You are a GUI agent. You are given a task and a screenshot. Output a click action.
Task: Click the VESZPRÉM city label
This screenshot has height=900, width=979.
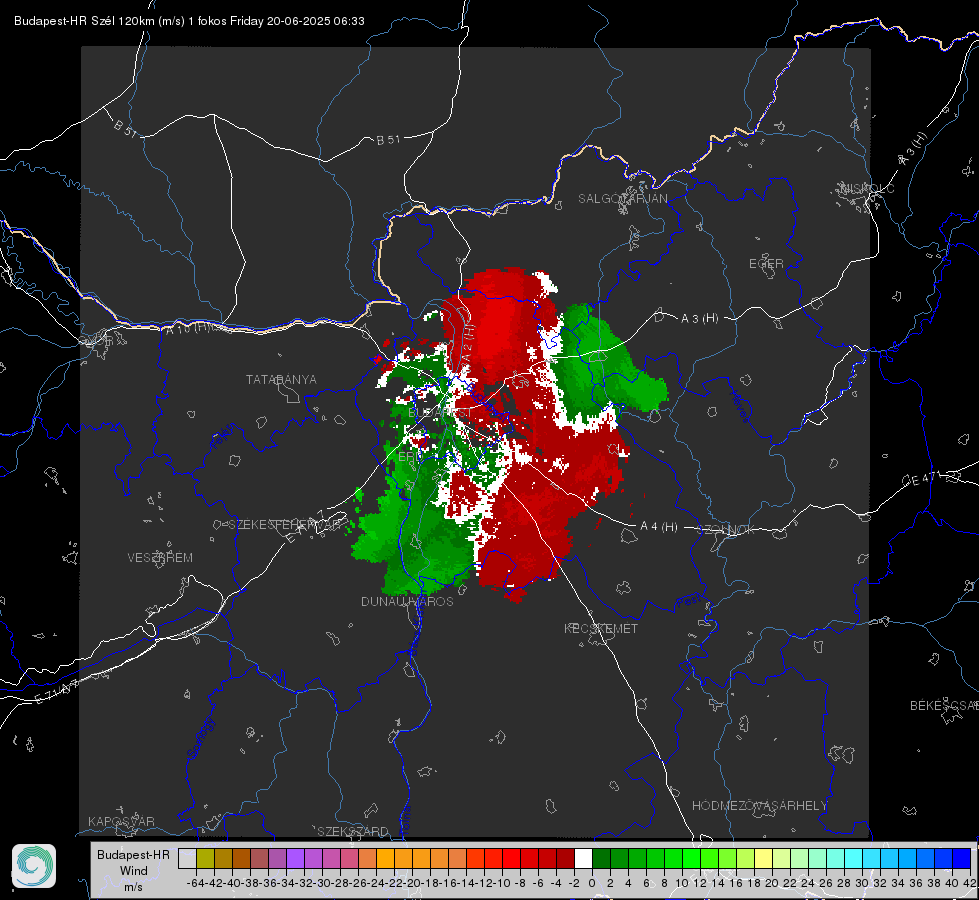point(160,557)
